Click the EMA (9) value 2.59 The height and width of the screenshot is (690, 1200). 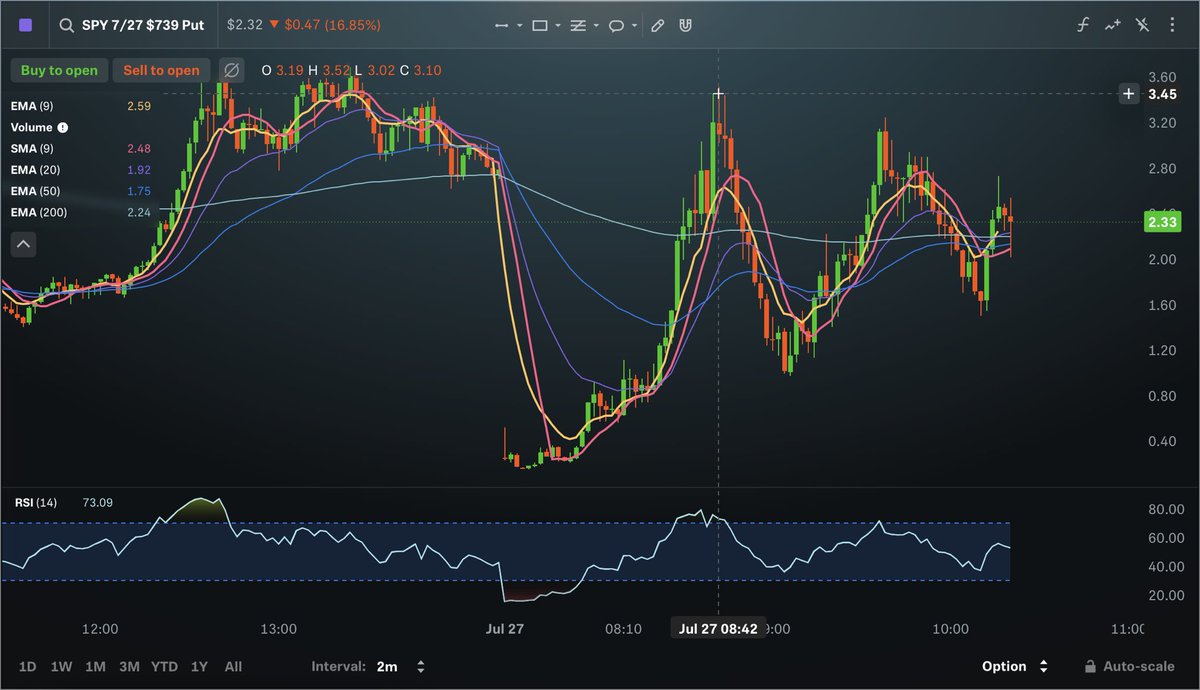point(139,106)
